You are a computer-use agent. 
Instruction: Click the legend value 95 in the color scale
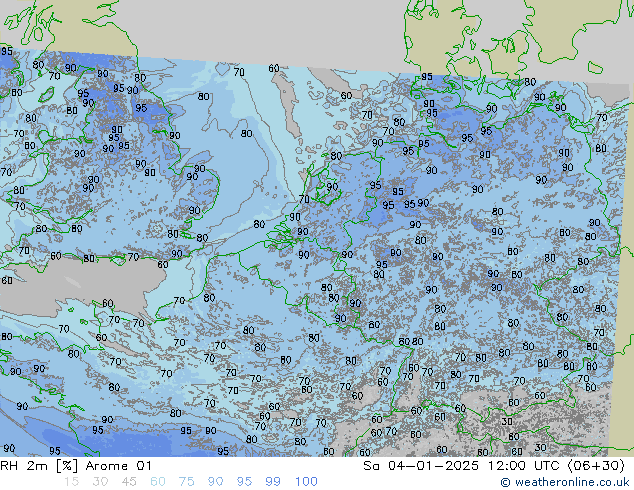244,482
